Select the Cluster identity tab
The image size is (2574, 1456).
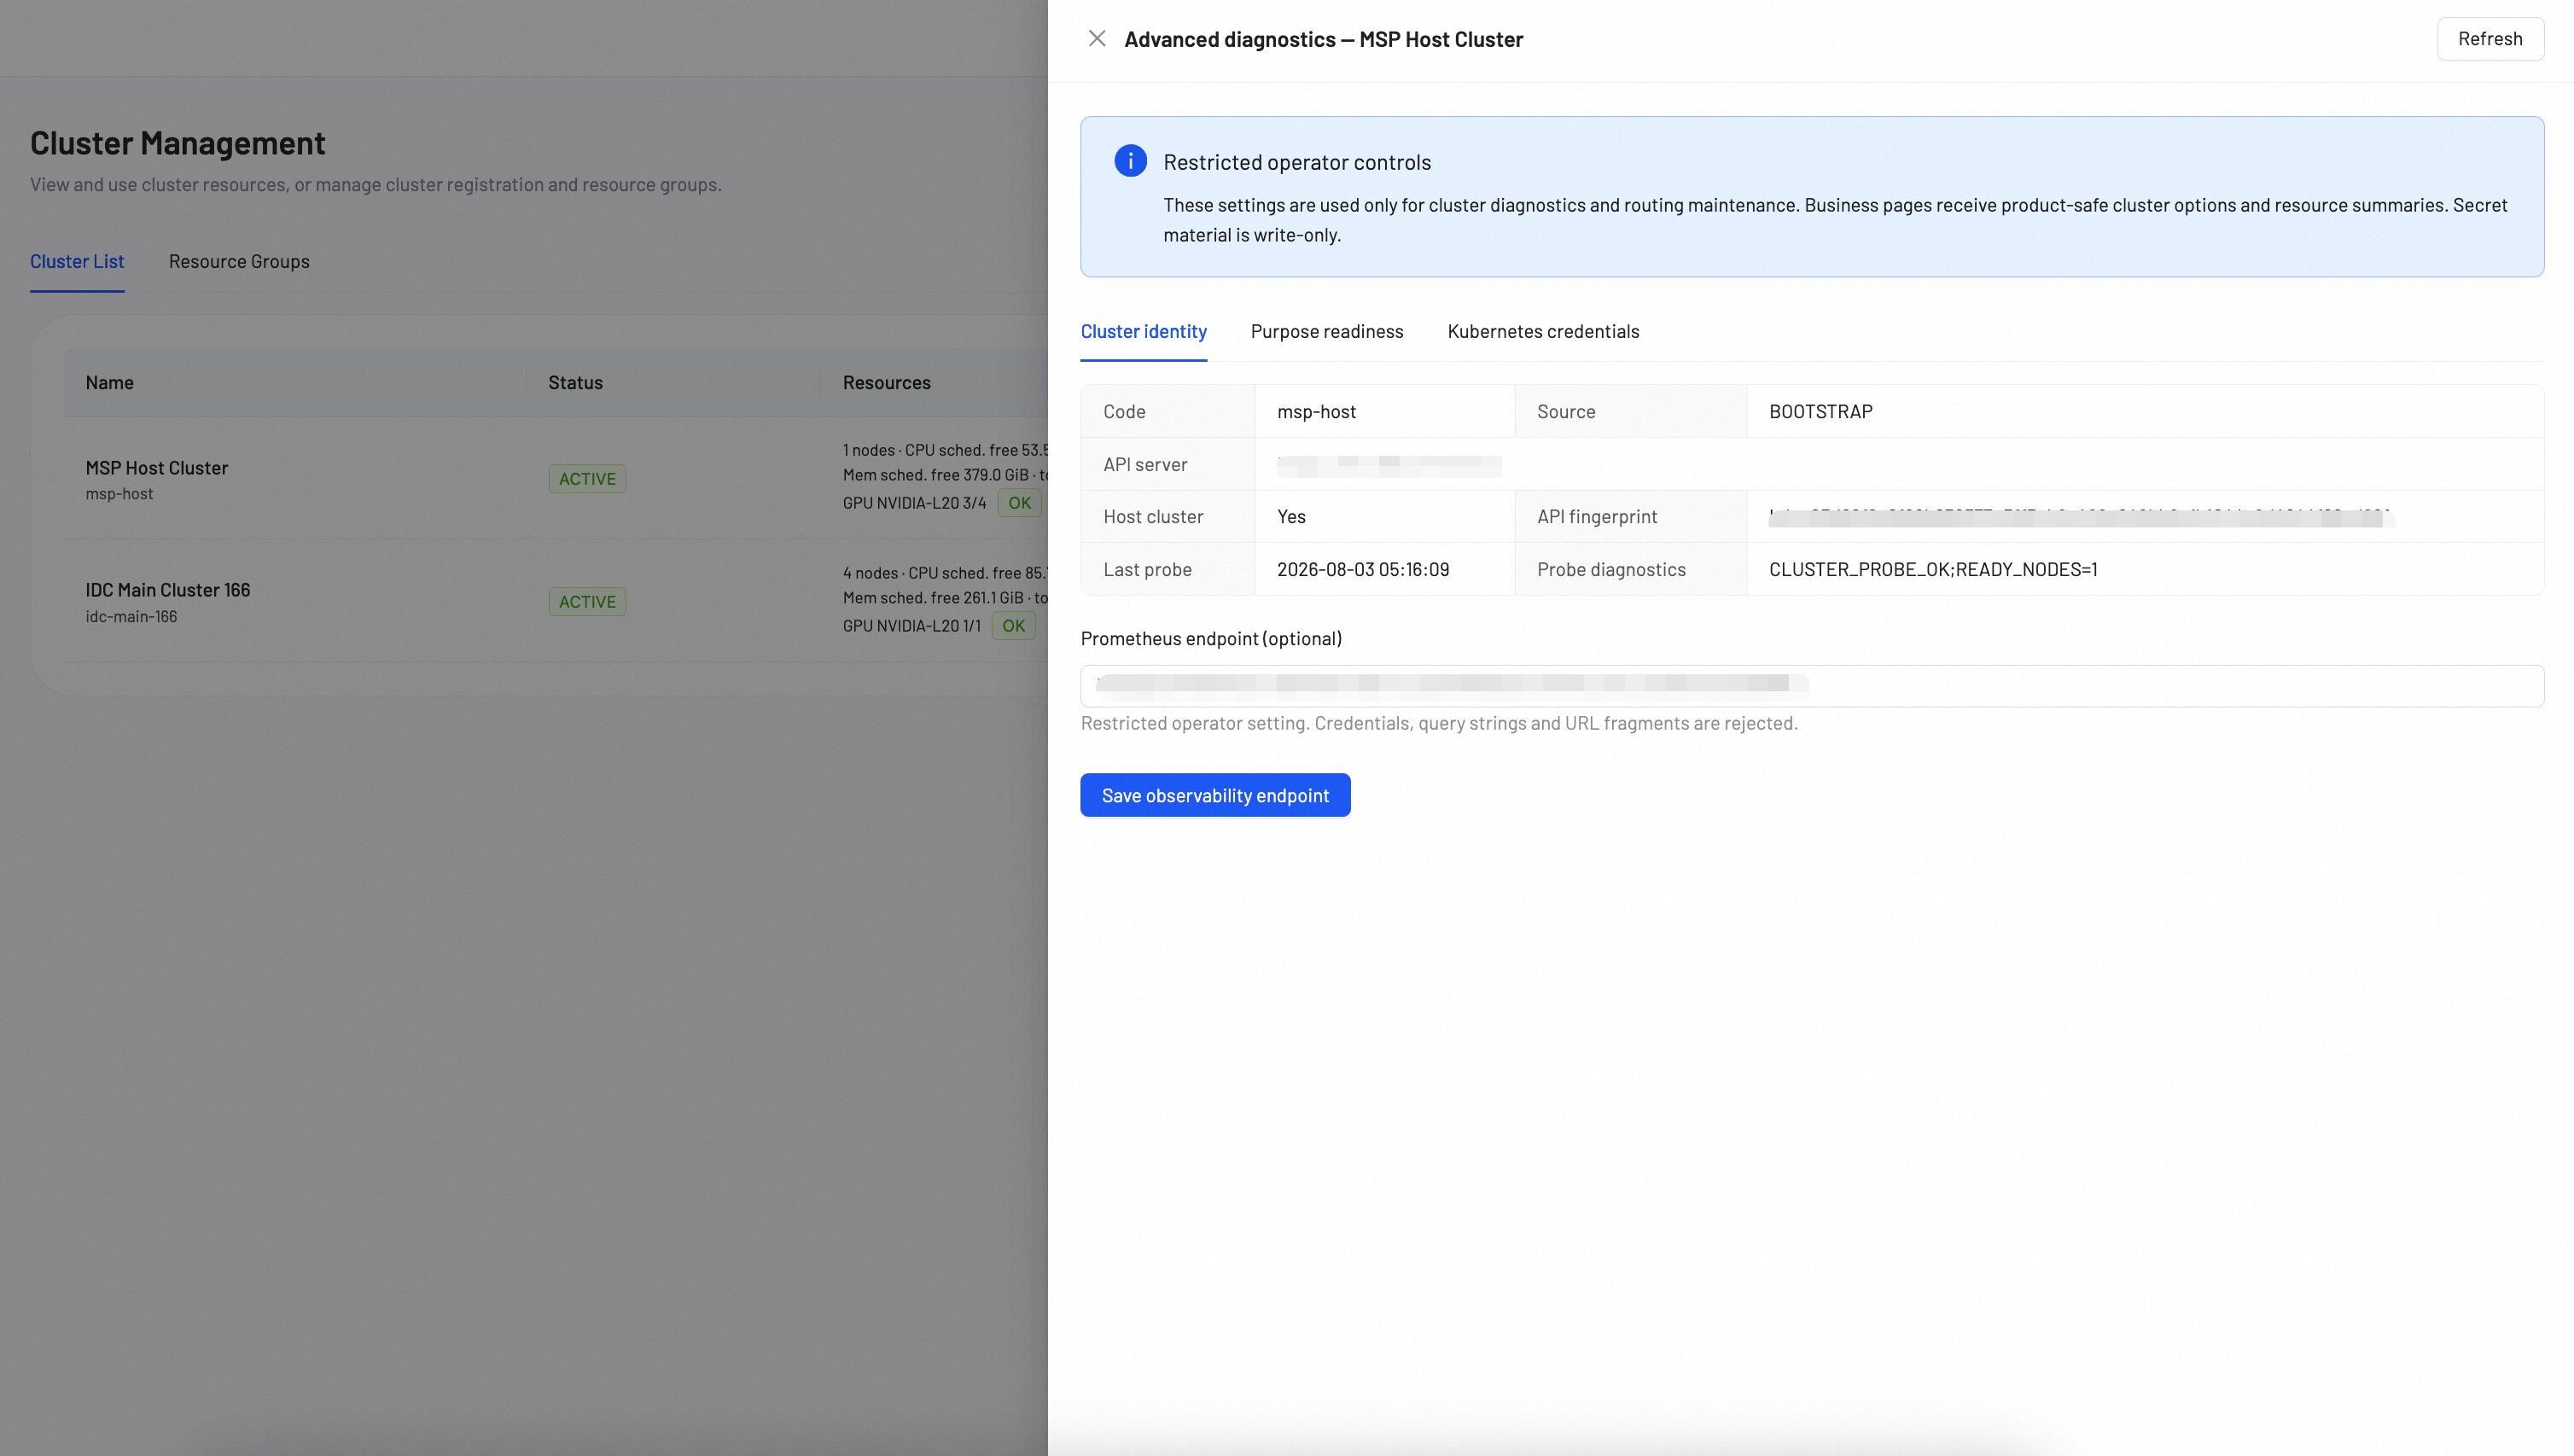click(1143, 332)
